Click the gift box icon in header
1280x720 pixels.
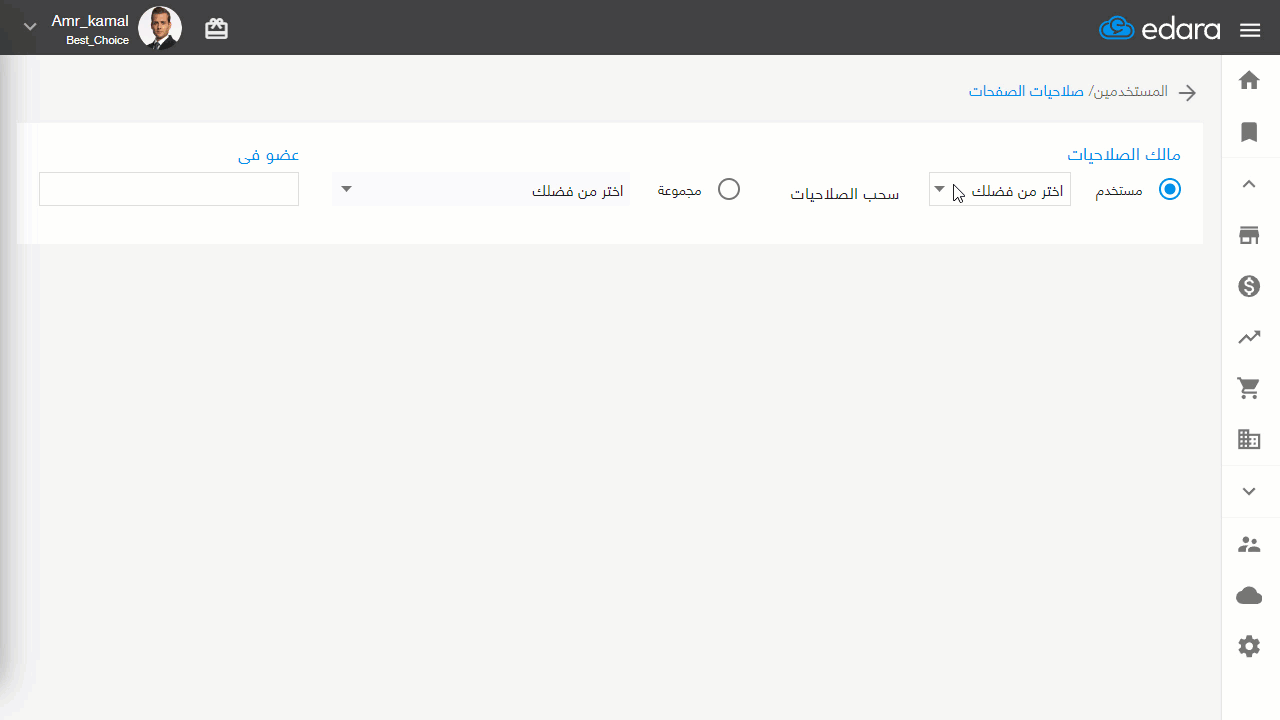[x=216, y=29]
